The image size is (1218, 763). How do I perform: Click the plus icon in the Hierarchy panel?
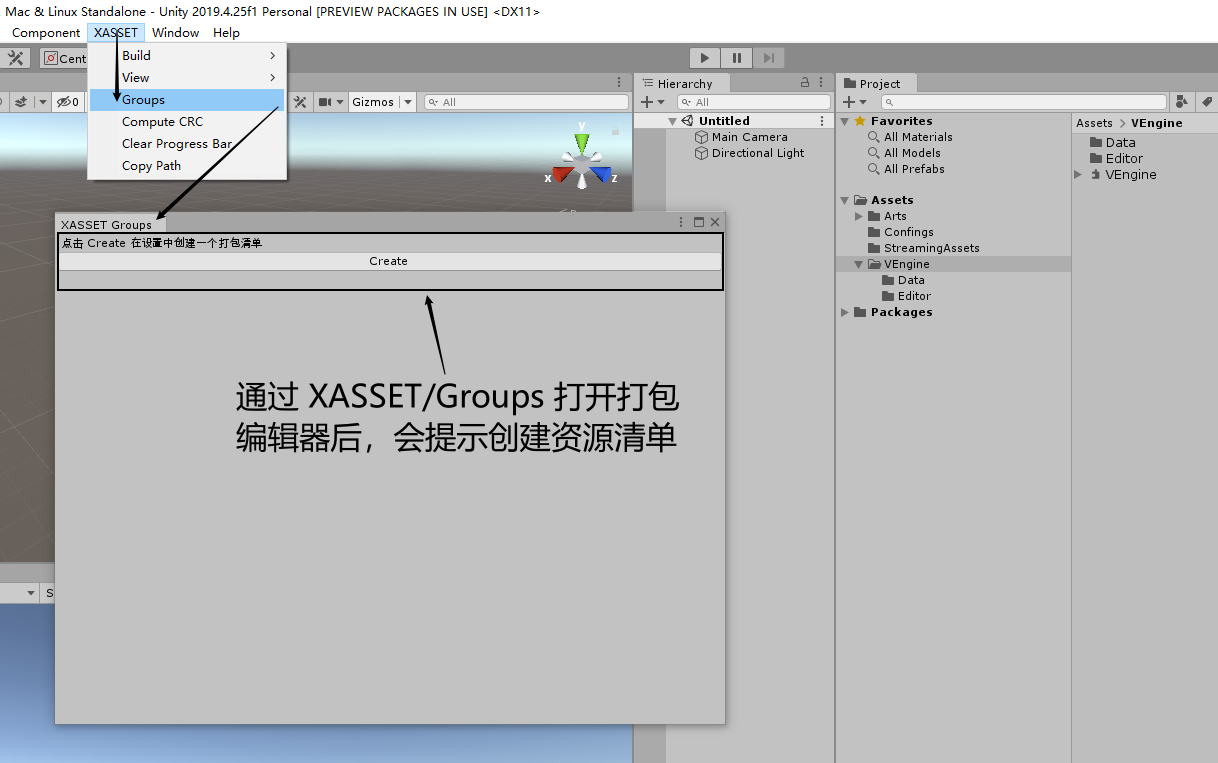[x=647, y=101]
